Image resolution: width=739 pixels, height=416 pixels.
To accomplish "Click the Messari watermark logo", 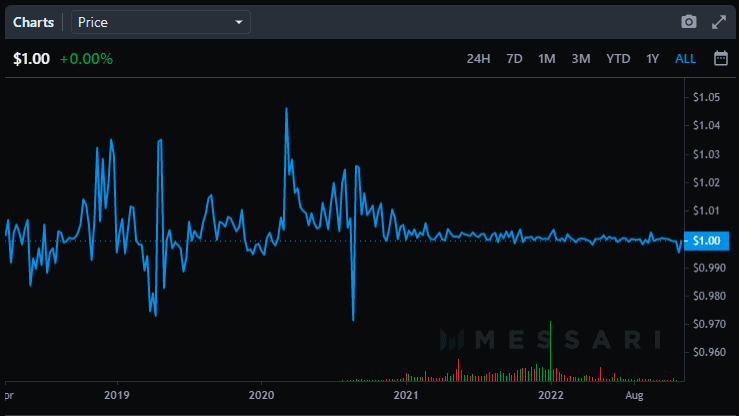I will (x=551, y=340).
